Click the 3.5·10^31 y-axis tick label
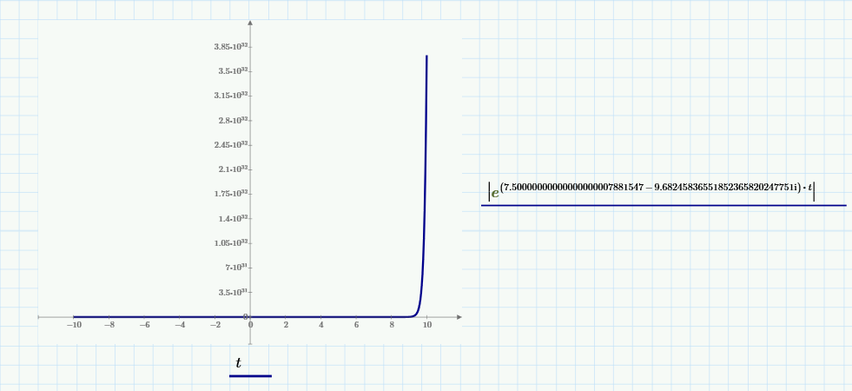Image resolution: width=852 pixels, height=391 pixels. pos(234,292)
